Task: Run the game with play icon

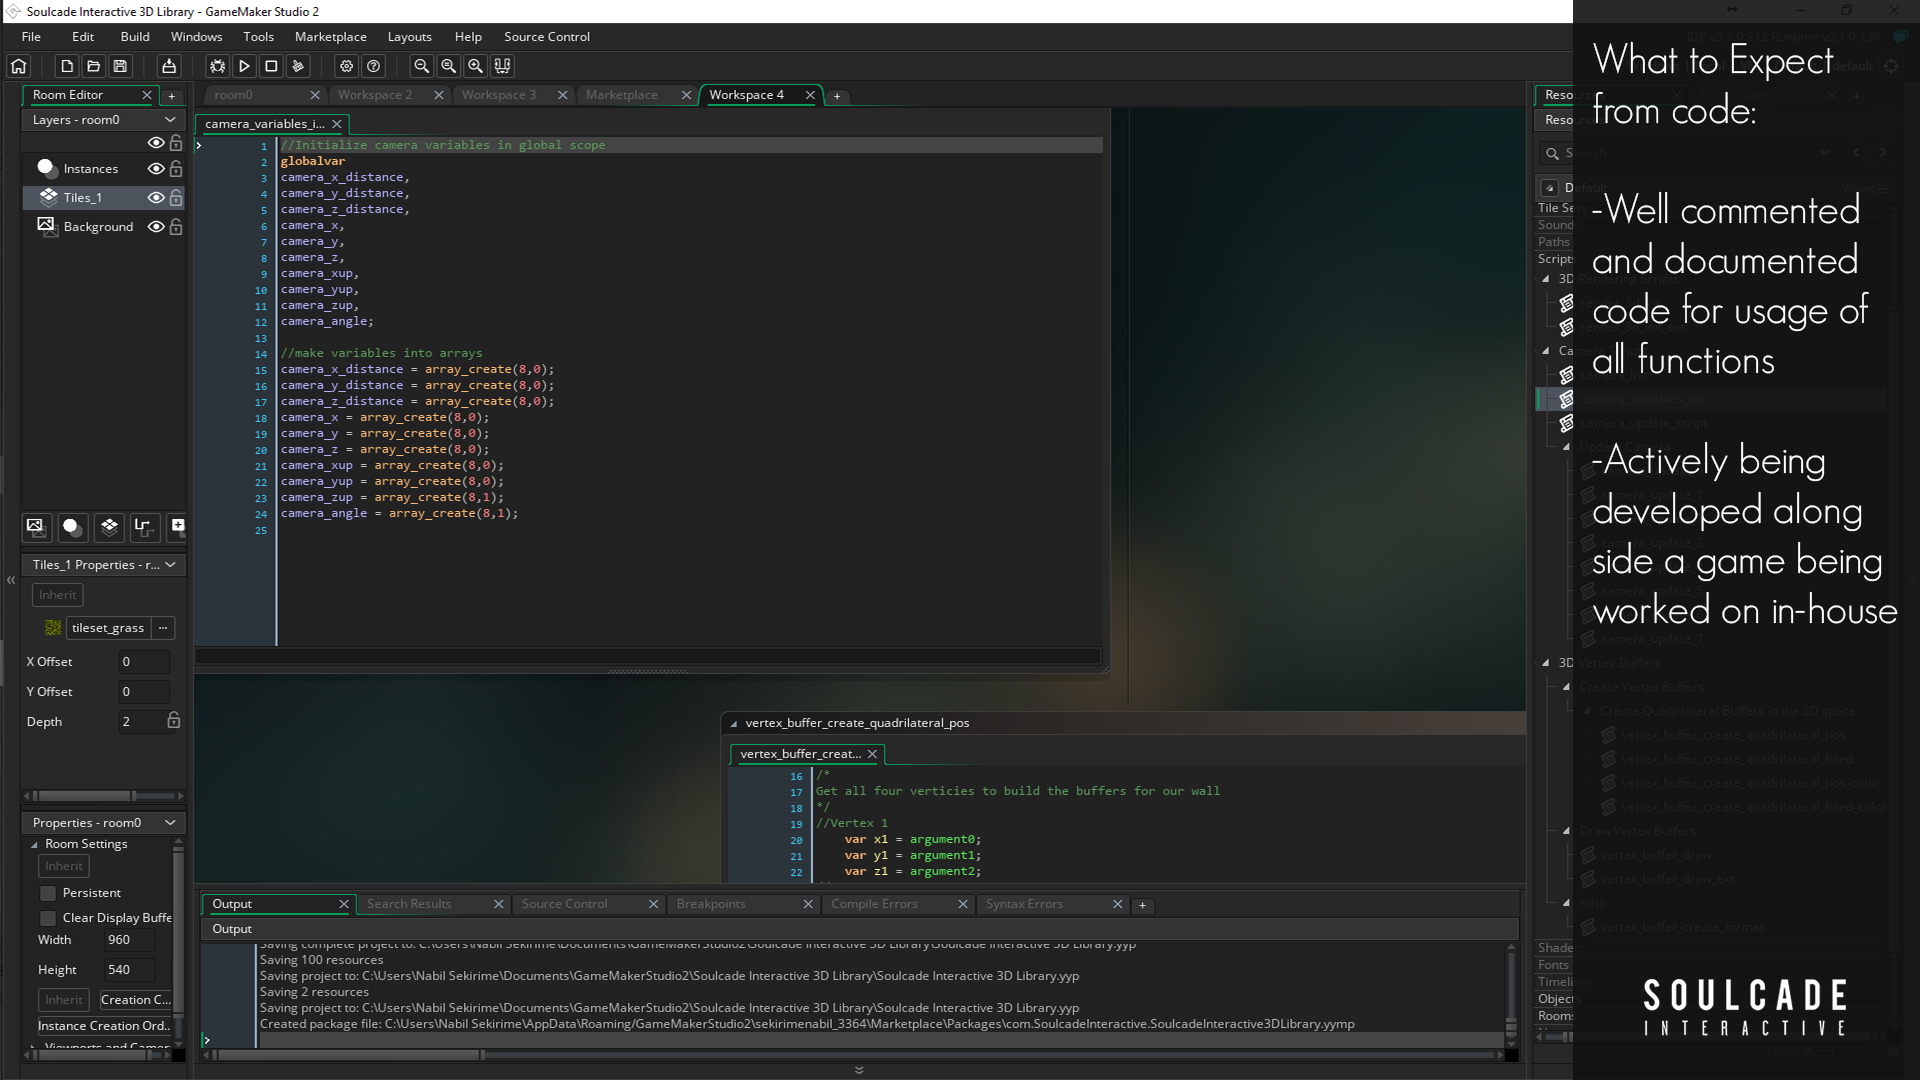Action: coord(244,66)
